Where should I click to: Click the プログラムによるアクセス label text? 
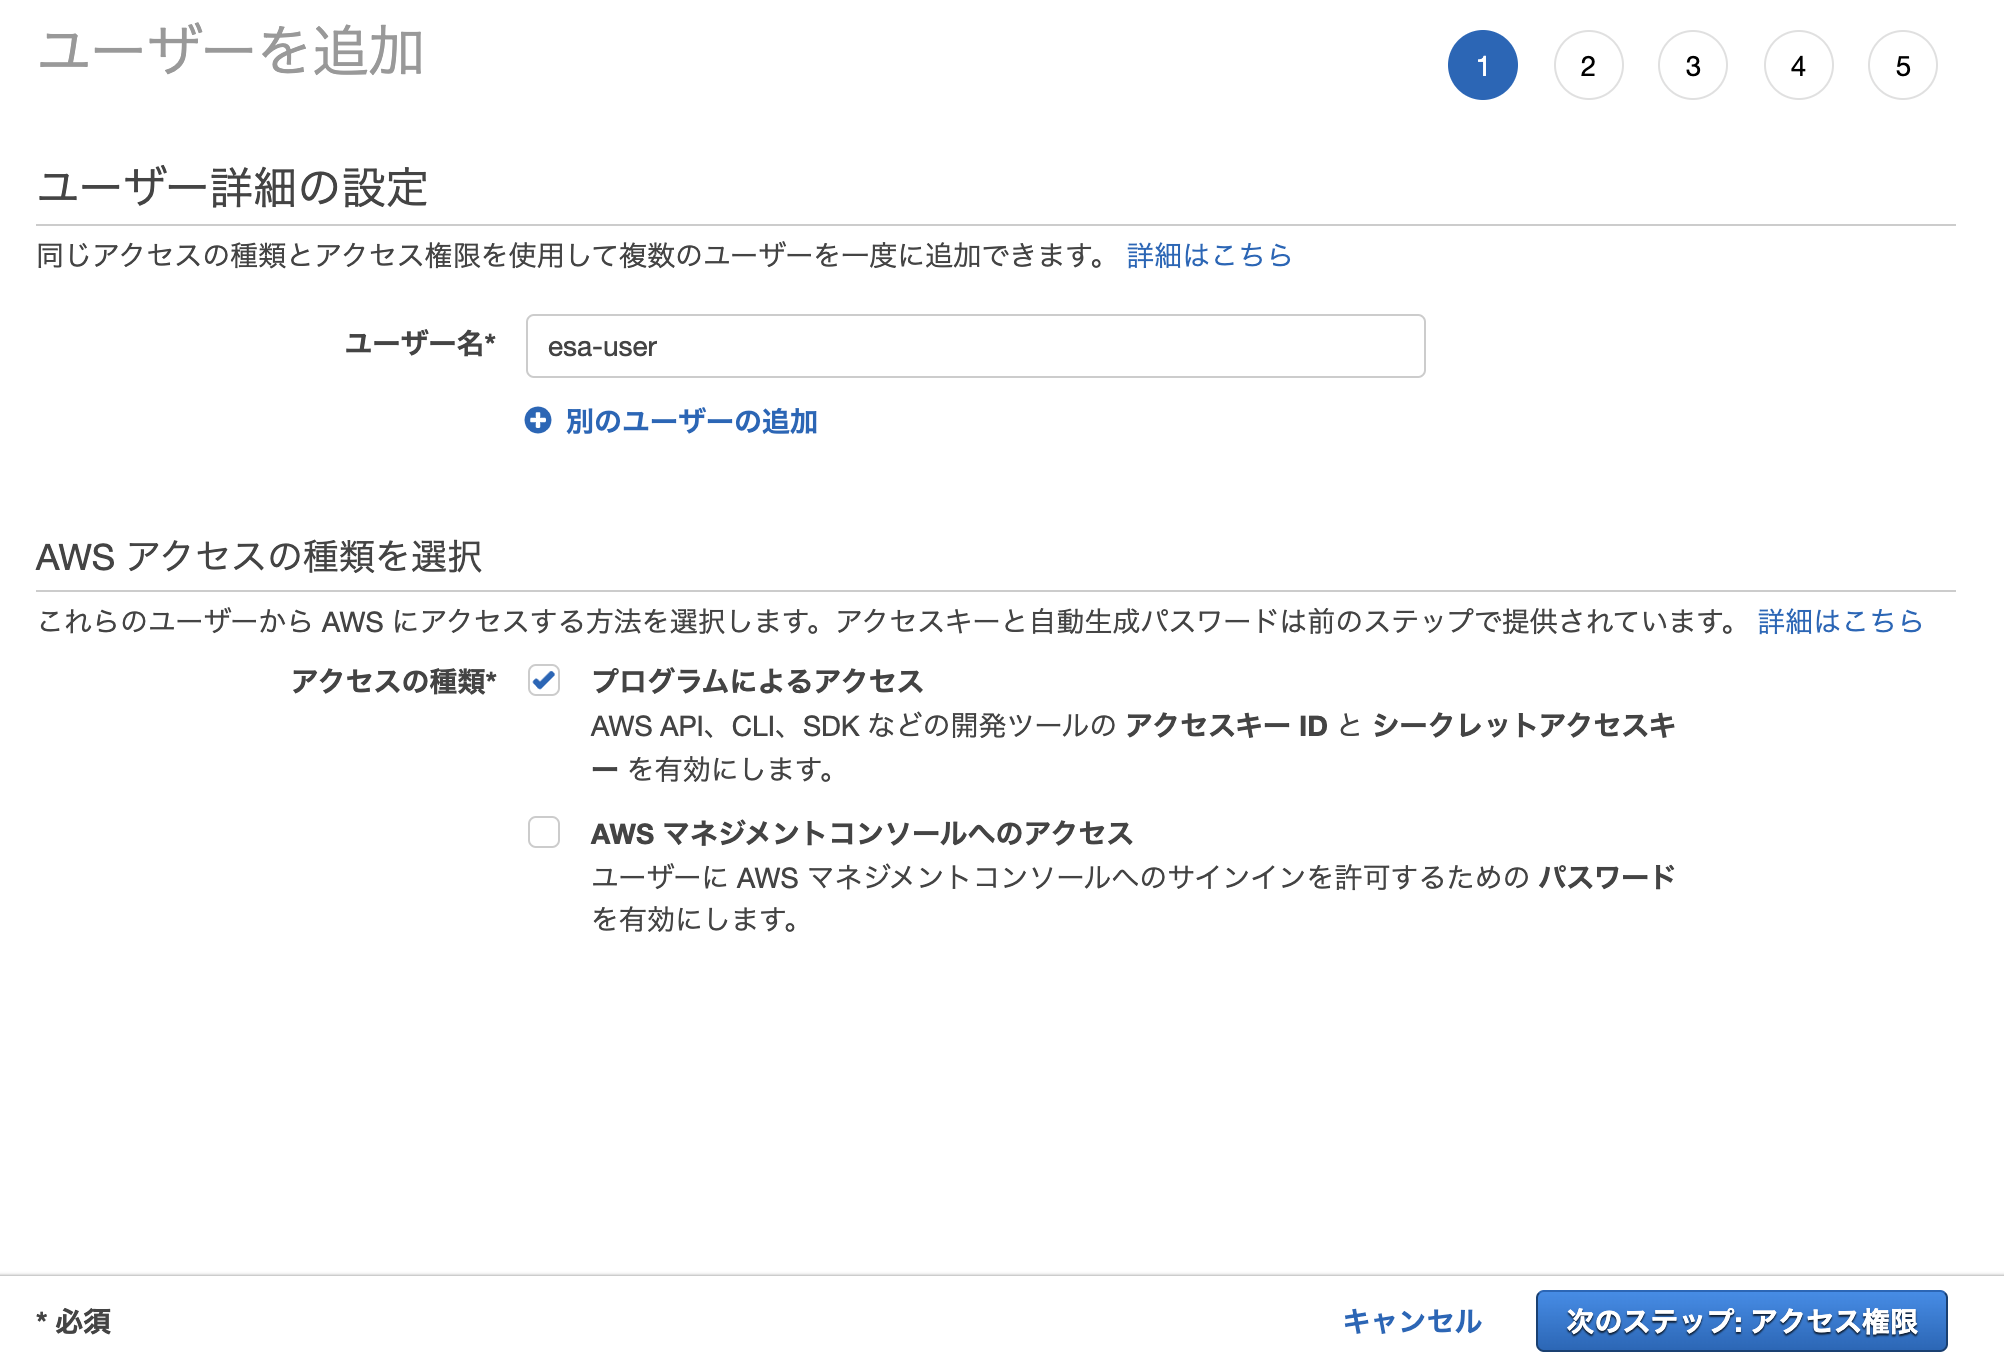tap(757, 681)
